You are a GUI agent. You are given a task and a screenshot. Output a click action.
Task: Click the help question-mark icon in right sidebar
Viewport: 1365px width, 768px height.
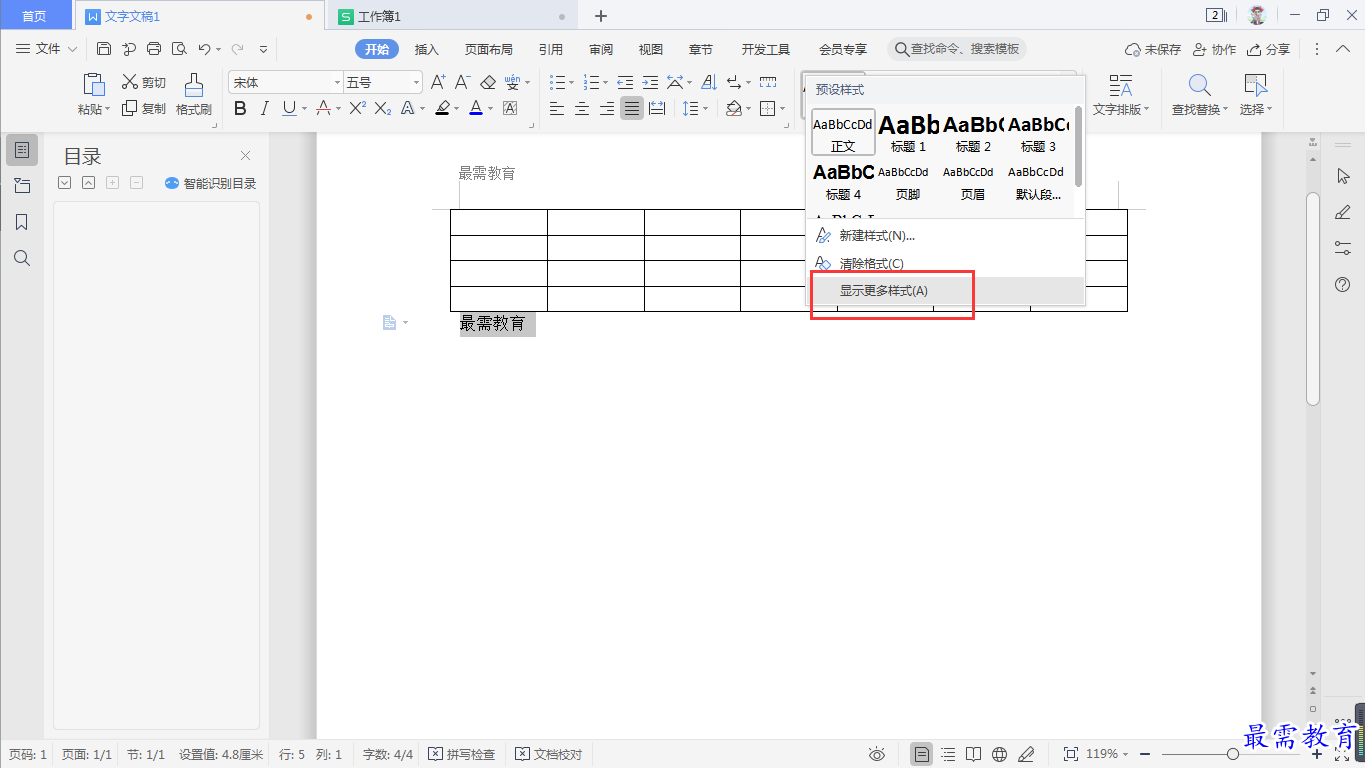point(1343,285)
